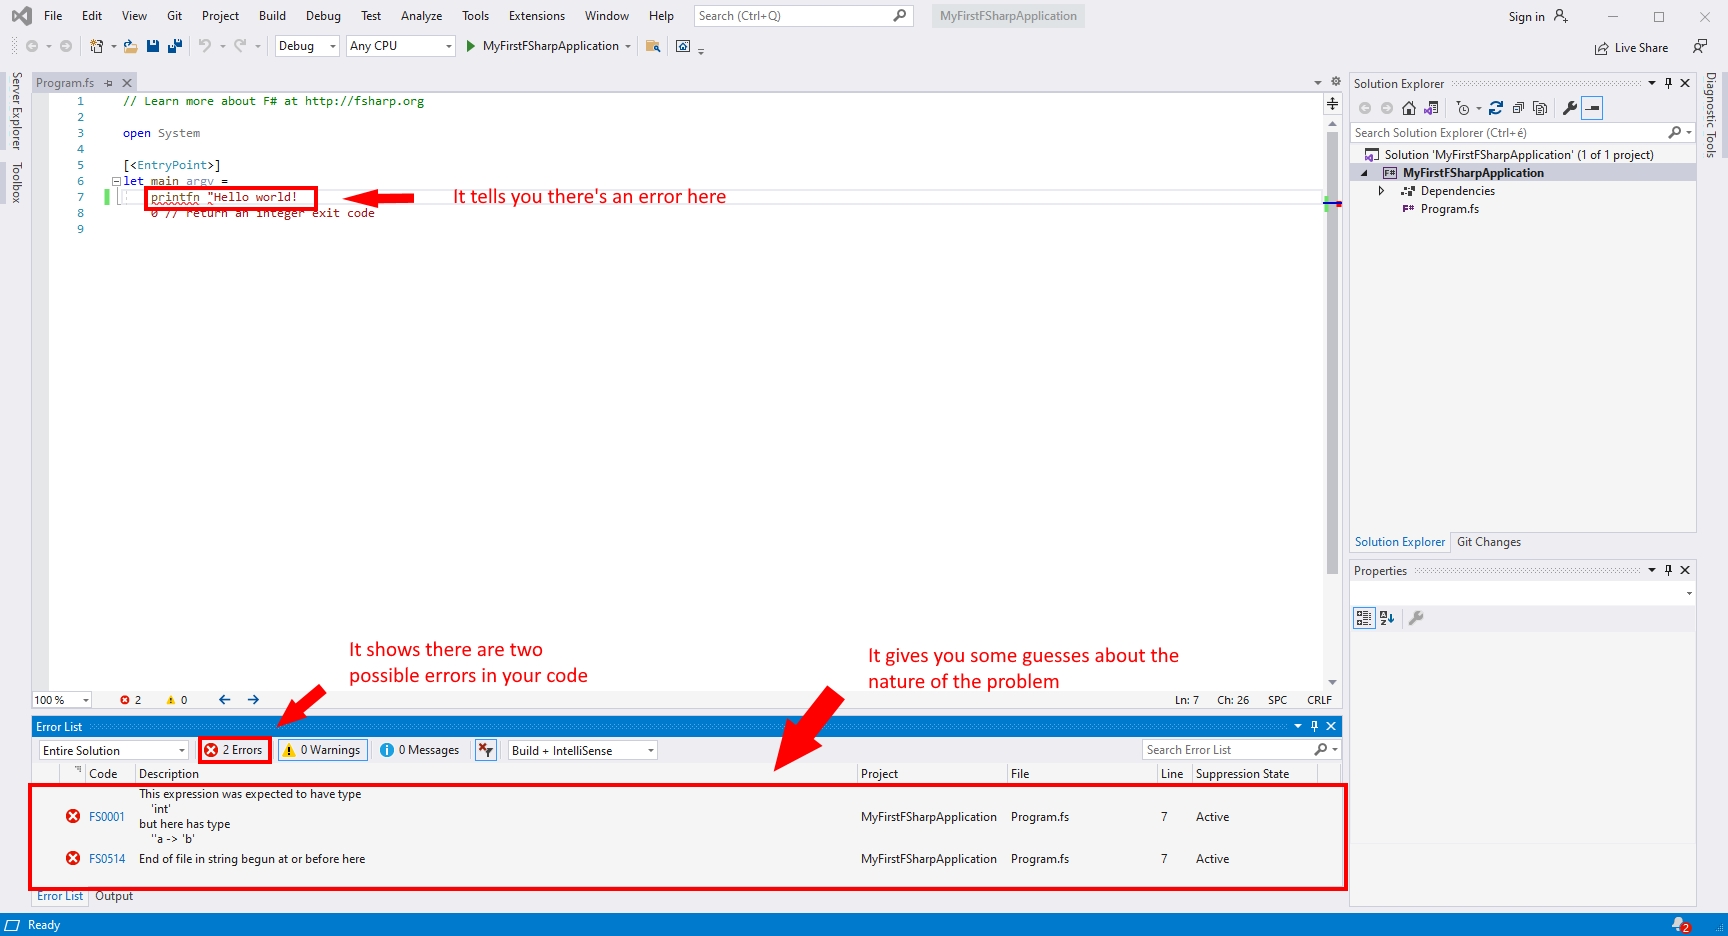Viewport: 1728px width, 936px height.
Task: Open the File menu
Action: click(x=53, y=16)
